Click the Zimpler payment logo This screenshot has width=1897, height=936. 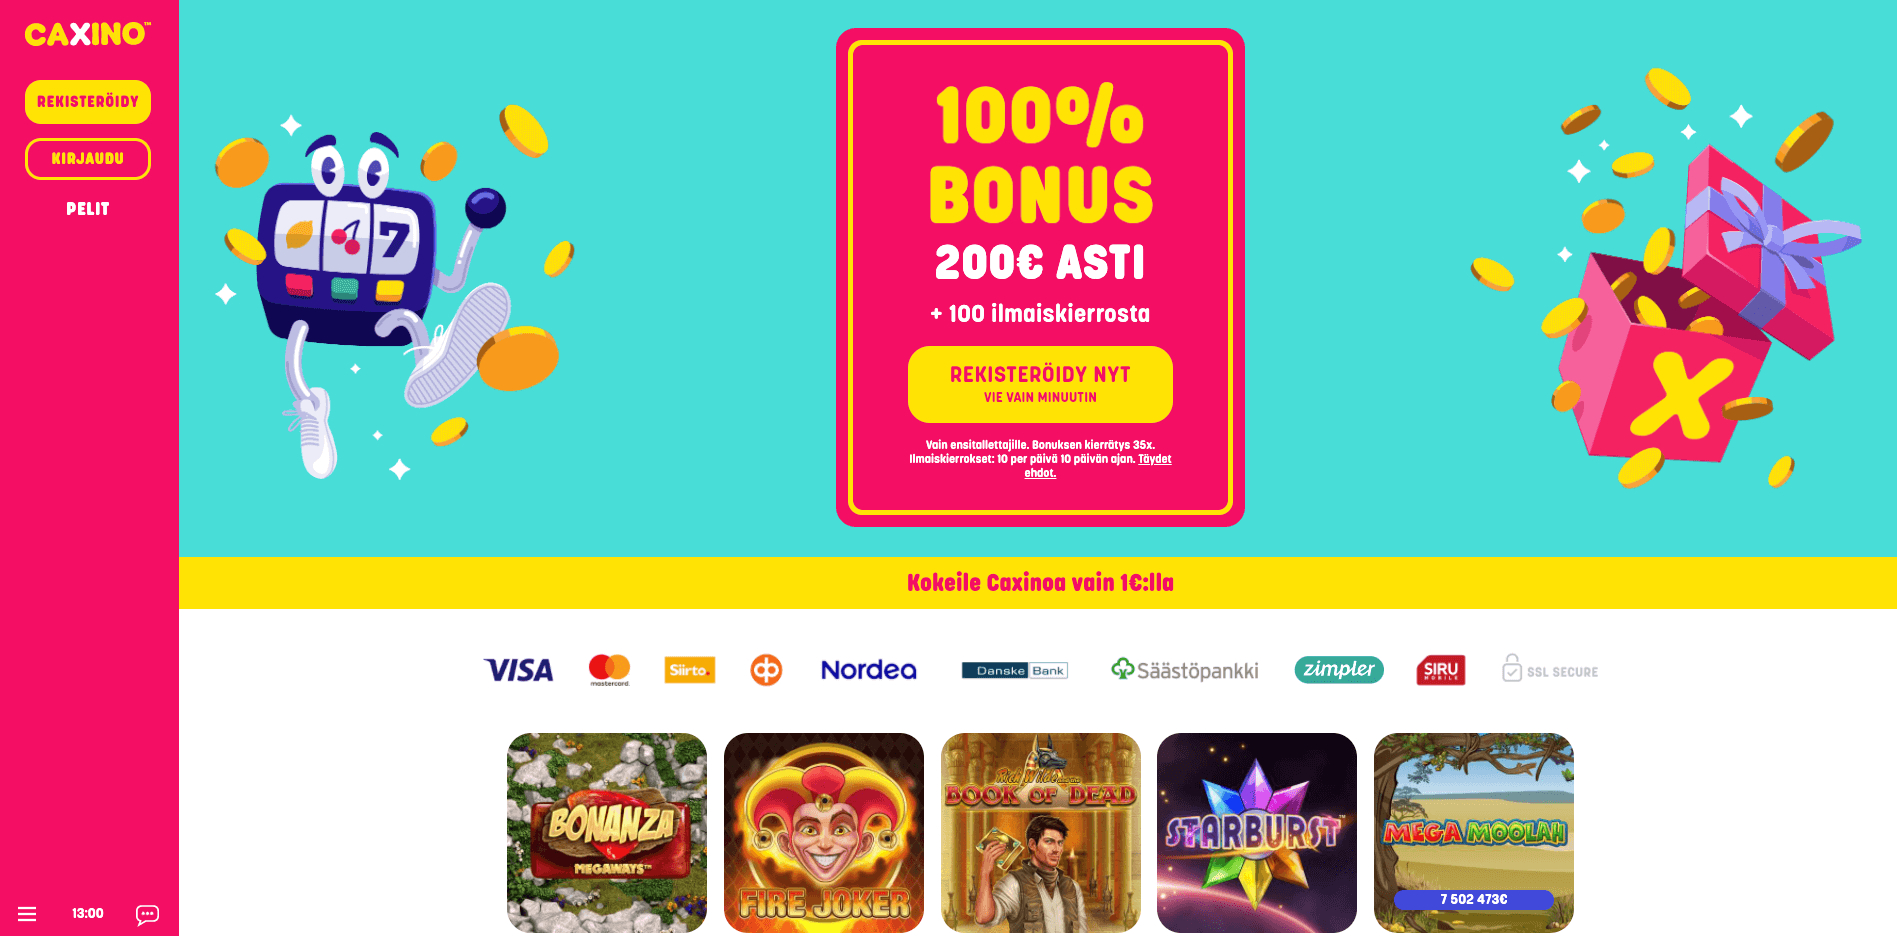pos(1339,670)
